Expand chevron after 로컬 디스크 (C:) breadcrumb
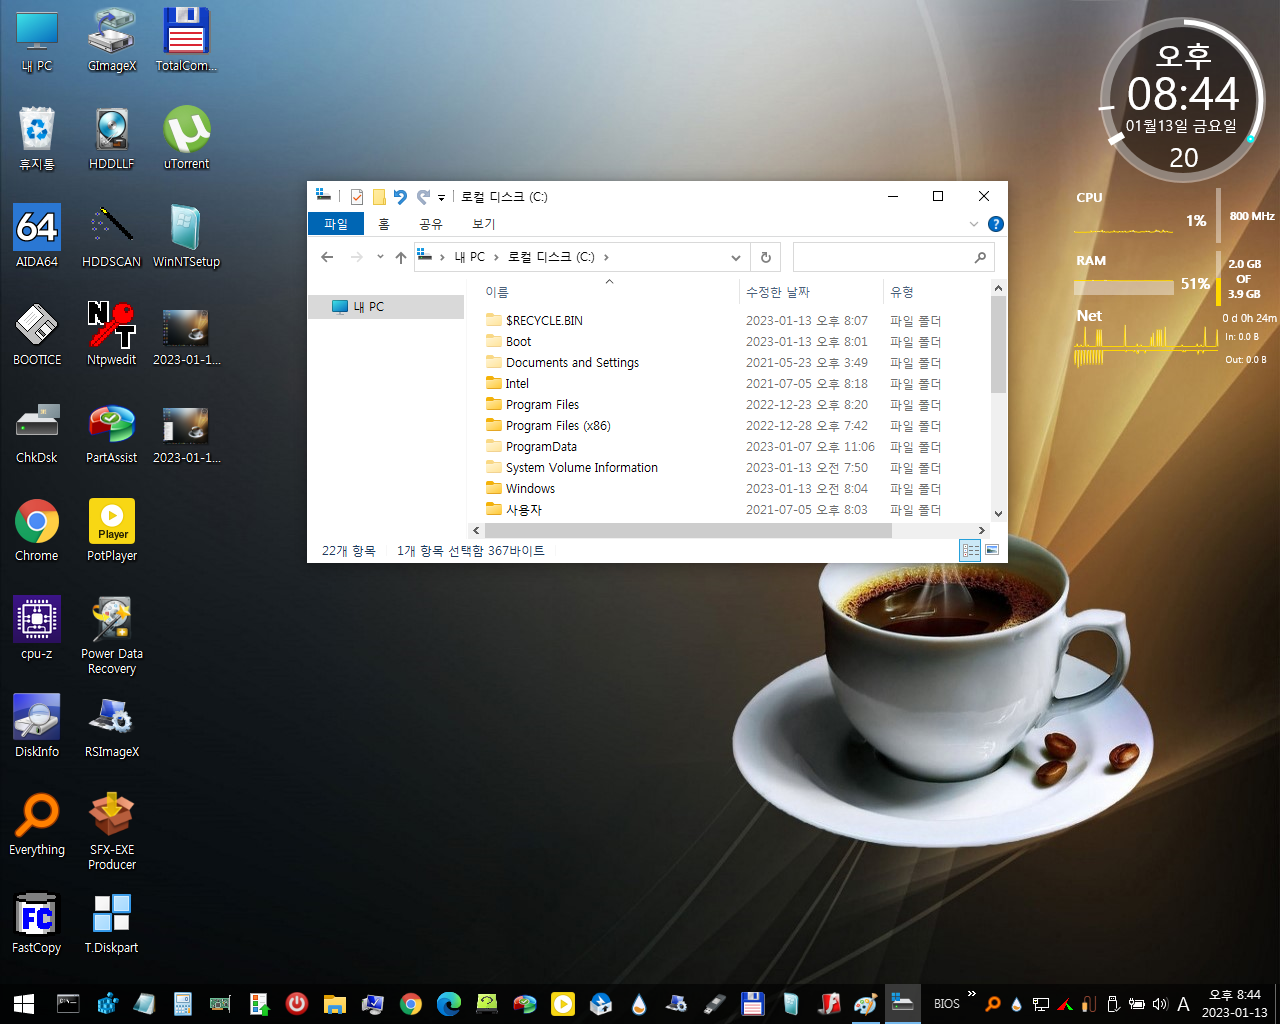 [606, 257]
